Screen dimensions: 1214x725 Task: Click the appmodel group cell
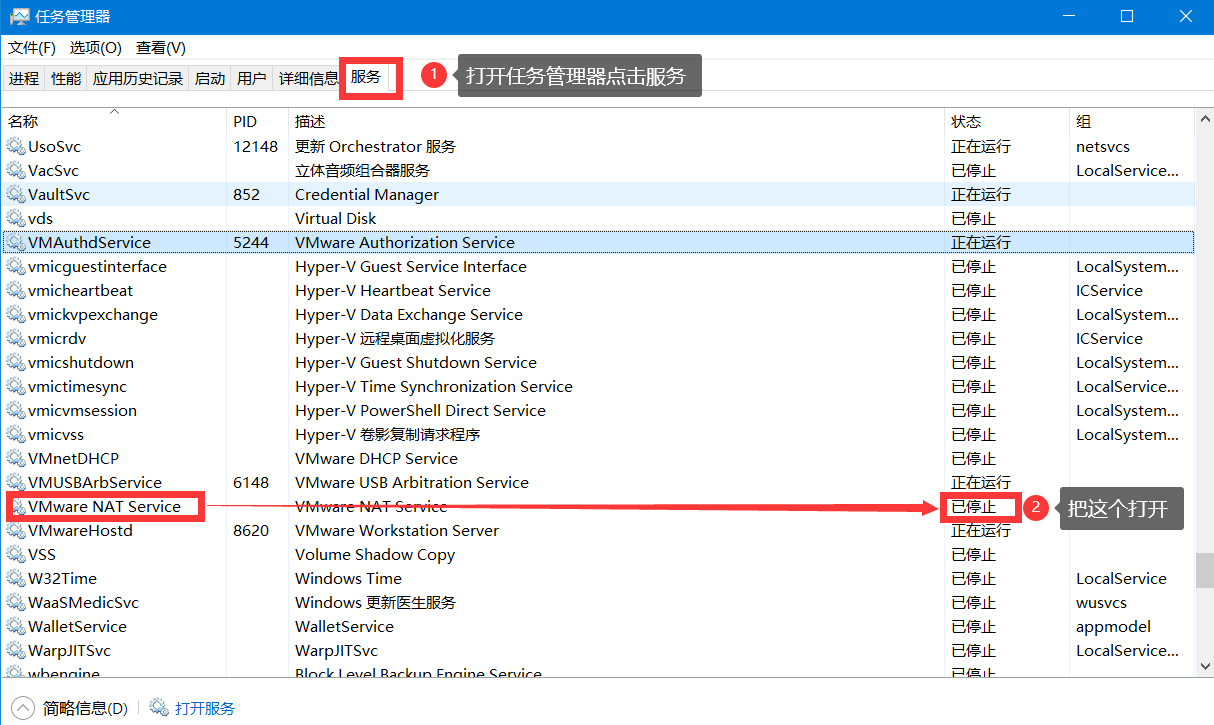pyautogui.click(x=1113, y=626)
